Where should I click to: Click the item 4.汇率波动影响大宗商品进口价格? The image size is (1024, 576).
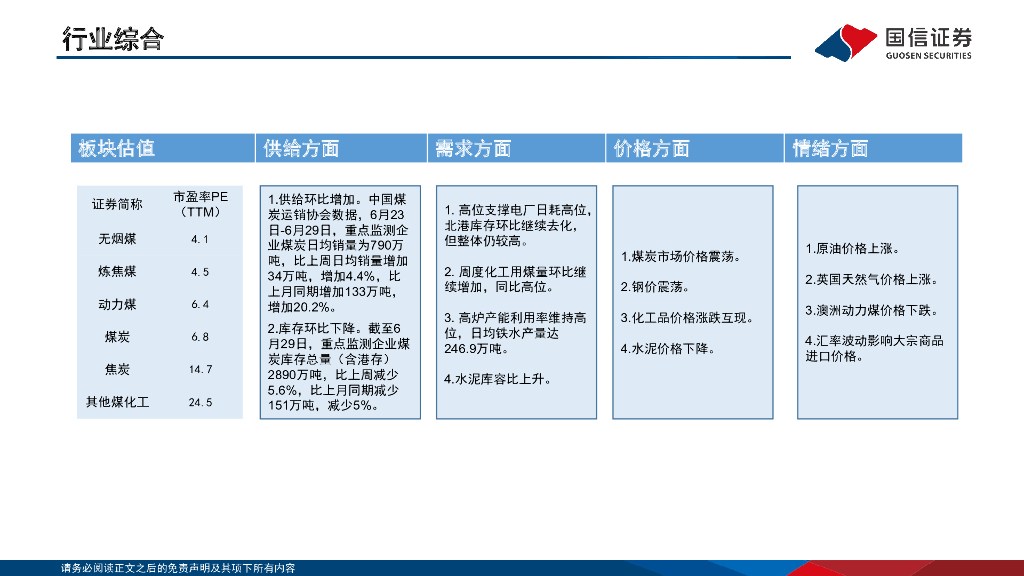874,349
